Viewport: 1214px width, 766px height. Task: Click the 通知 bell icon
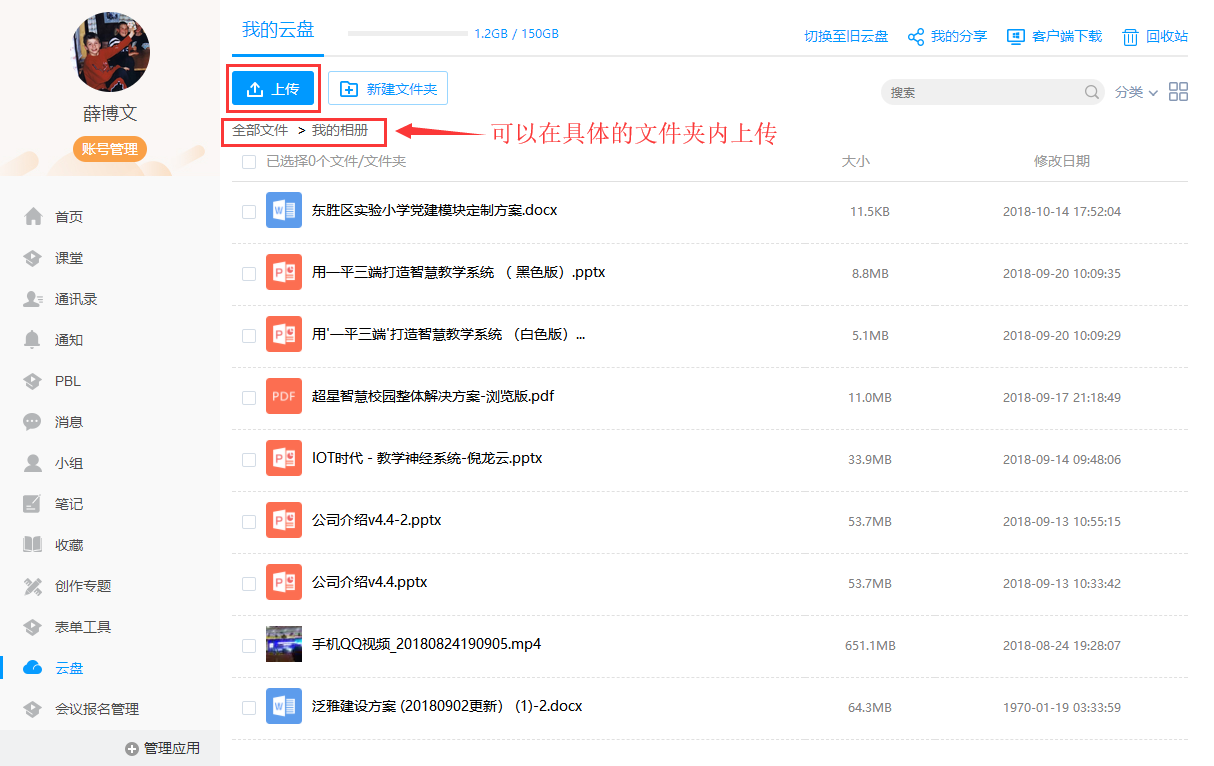(33, 340)
